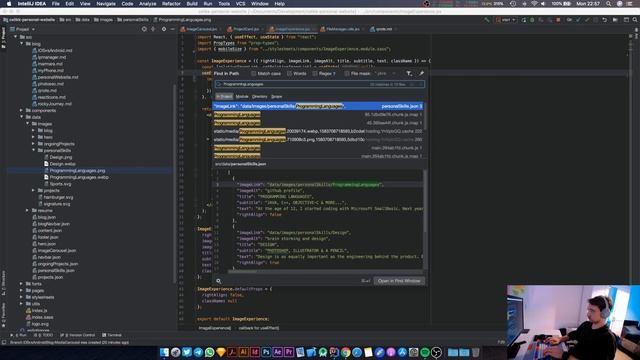Tick the Match case checkbox
Image resolution: width=640 pixels, height=360 pixels.
[x=253, y=73]
